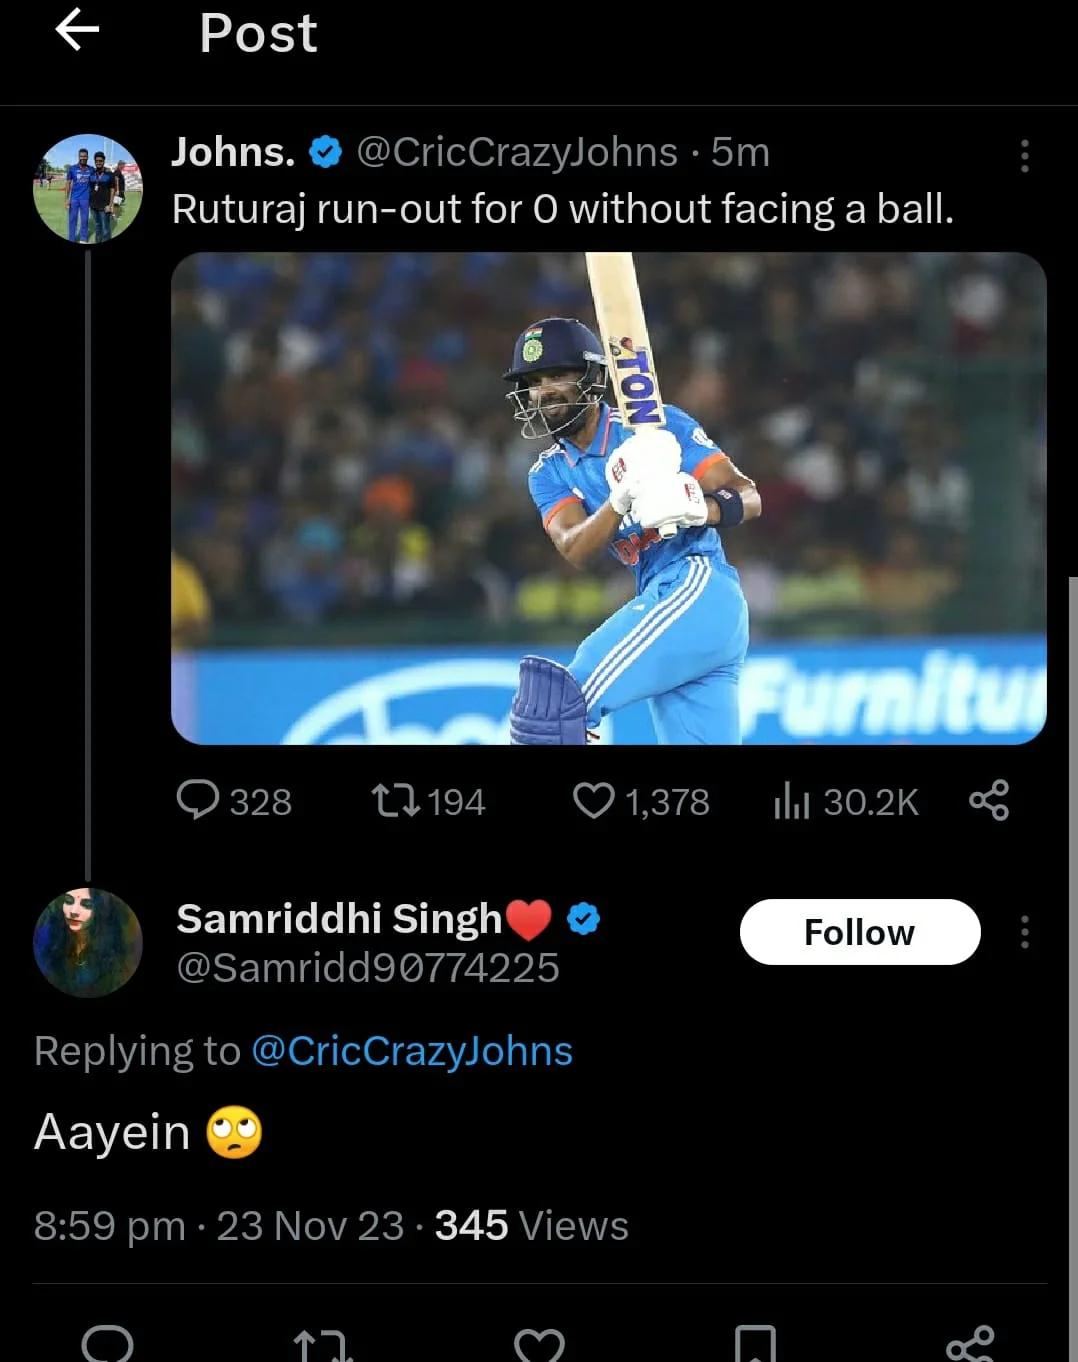Image resolution: width=1078 pixels, height=1362 pixels.
Task: Tap the back arrow icon
Action: pos(77,30)
